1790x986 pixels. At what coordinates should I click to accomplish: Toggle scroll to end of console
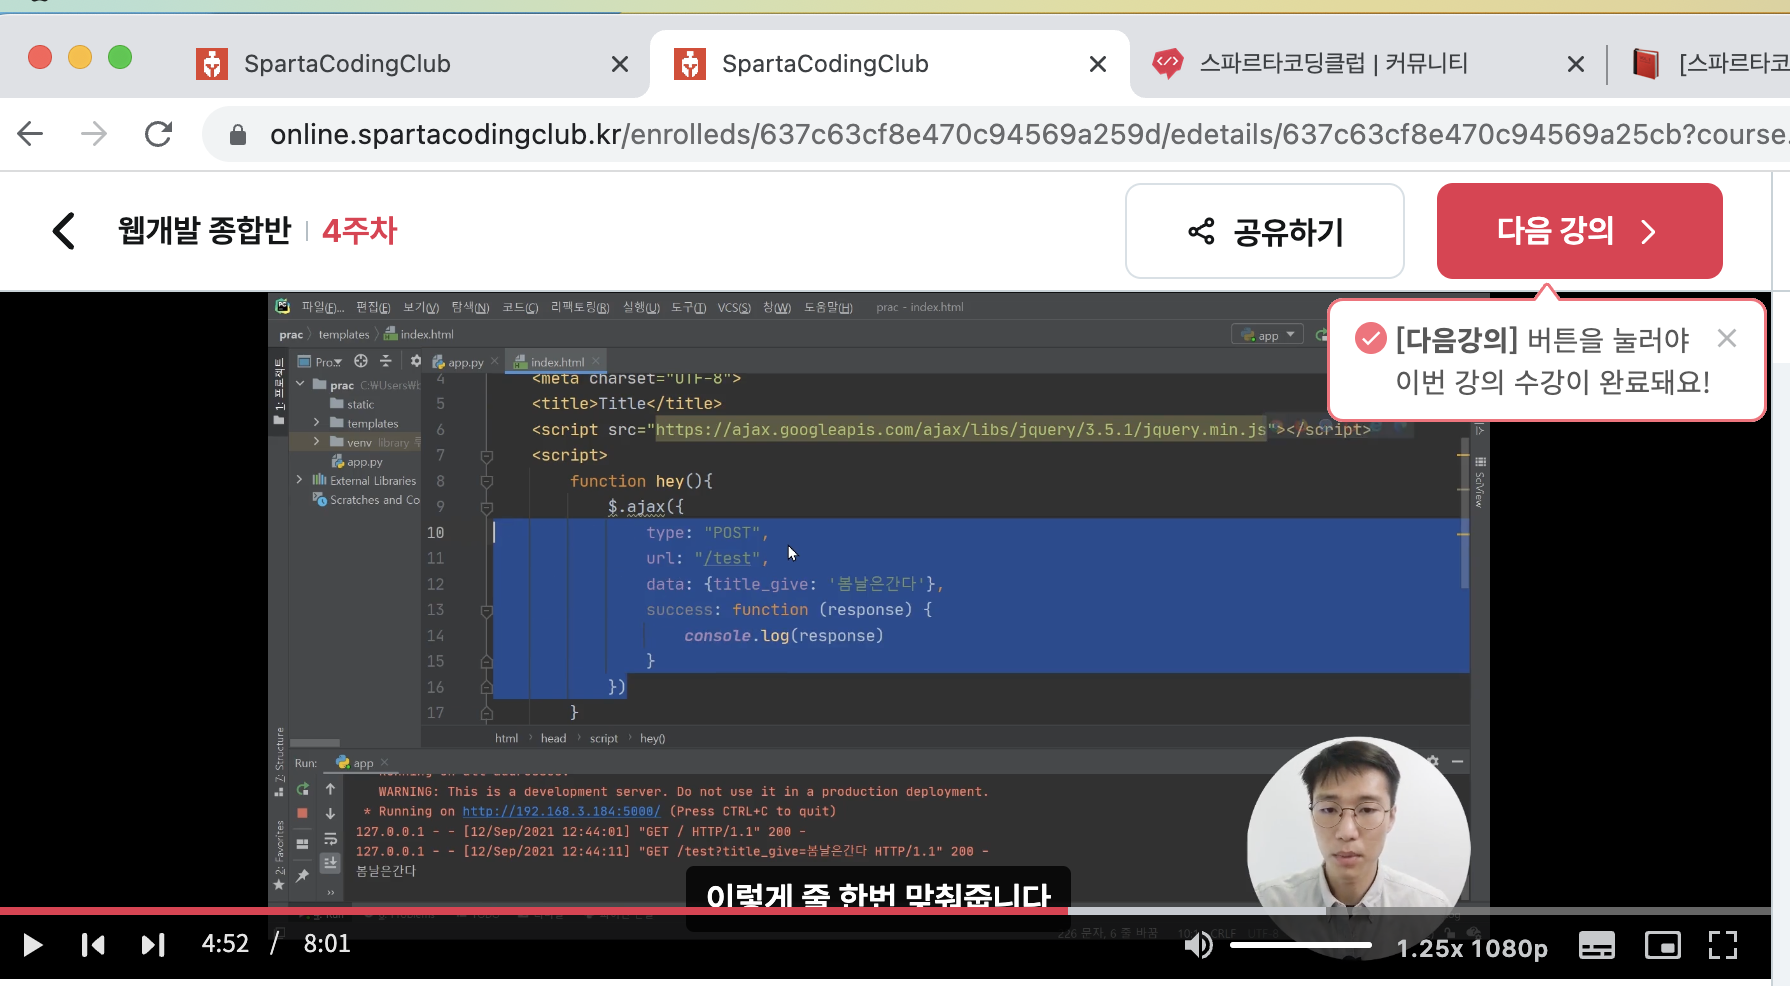(x=330, y=863)
